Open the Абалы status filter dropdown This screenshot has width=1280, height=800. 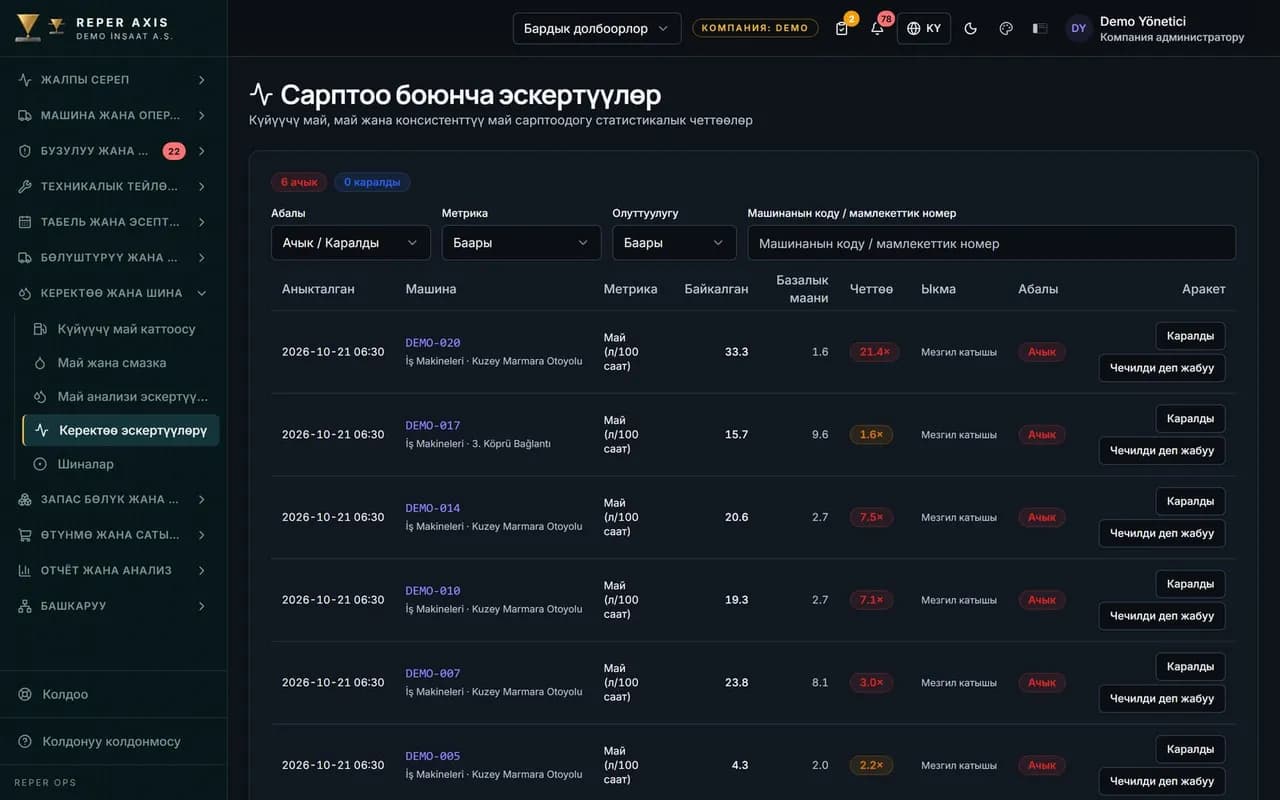351,243
